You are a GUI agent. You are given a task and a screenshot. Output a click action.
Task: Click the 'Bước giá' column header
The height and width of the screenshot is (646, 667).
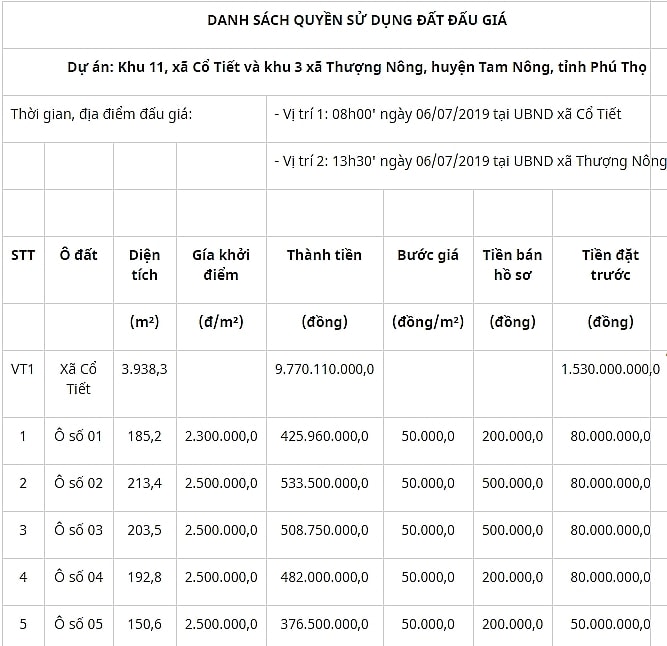tap(428, 255)
